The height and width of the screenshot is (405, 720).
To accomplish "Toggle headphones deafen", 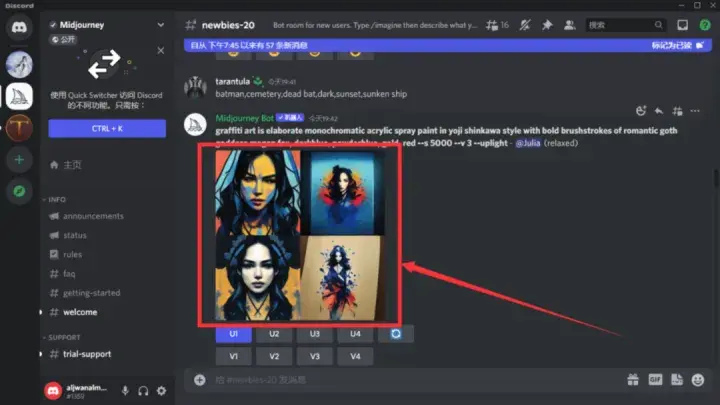I will coord(143,391).
